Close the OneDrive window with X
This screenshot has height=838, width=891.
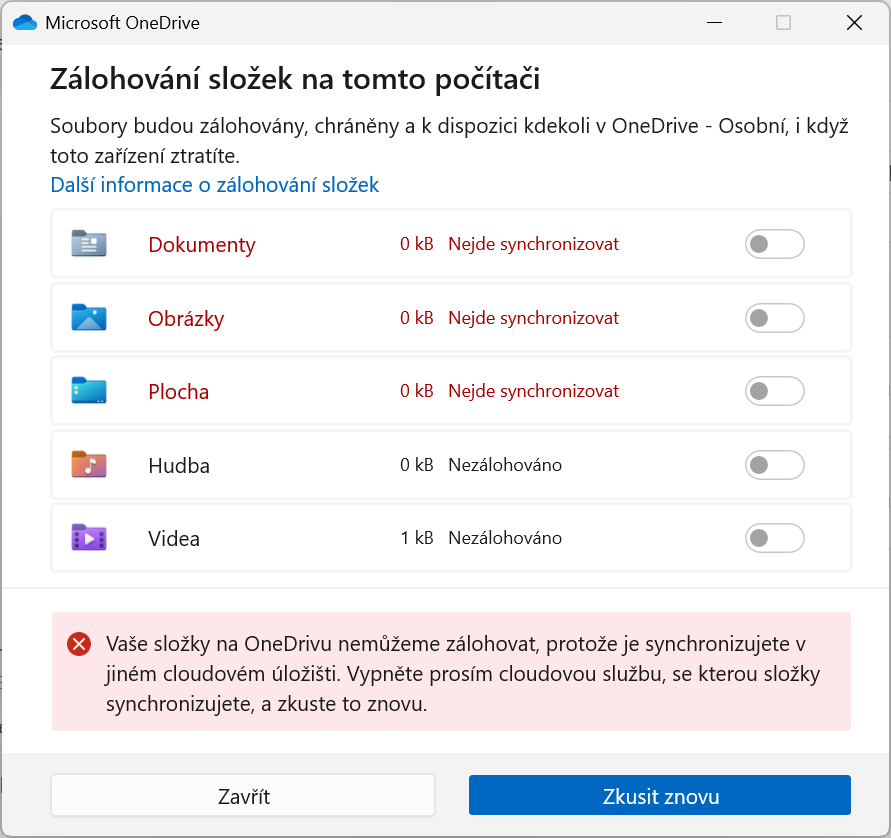coord(854,23)
